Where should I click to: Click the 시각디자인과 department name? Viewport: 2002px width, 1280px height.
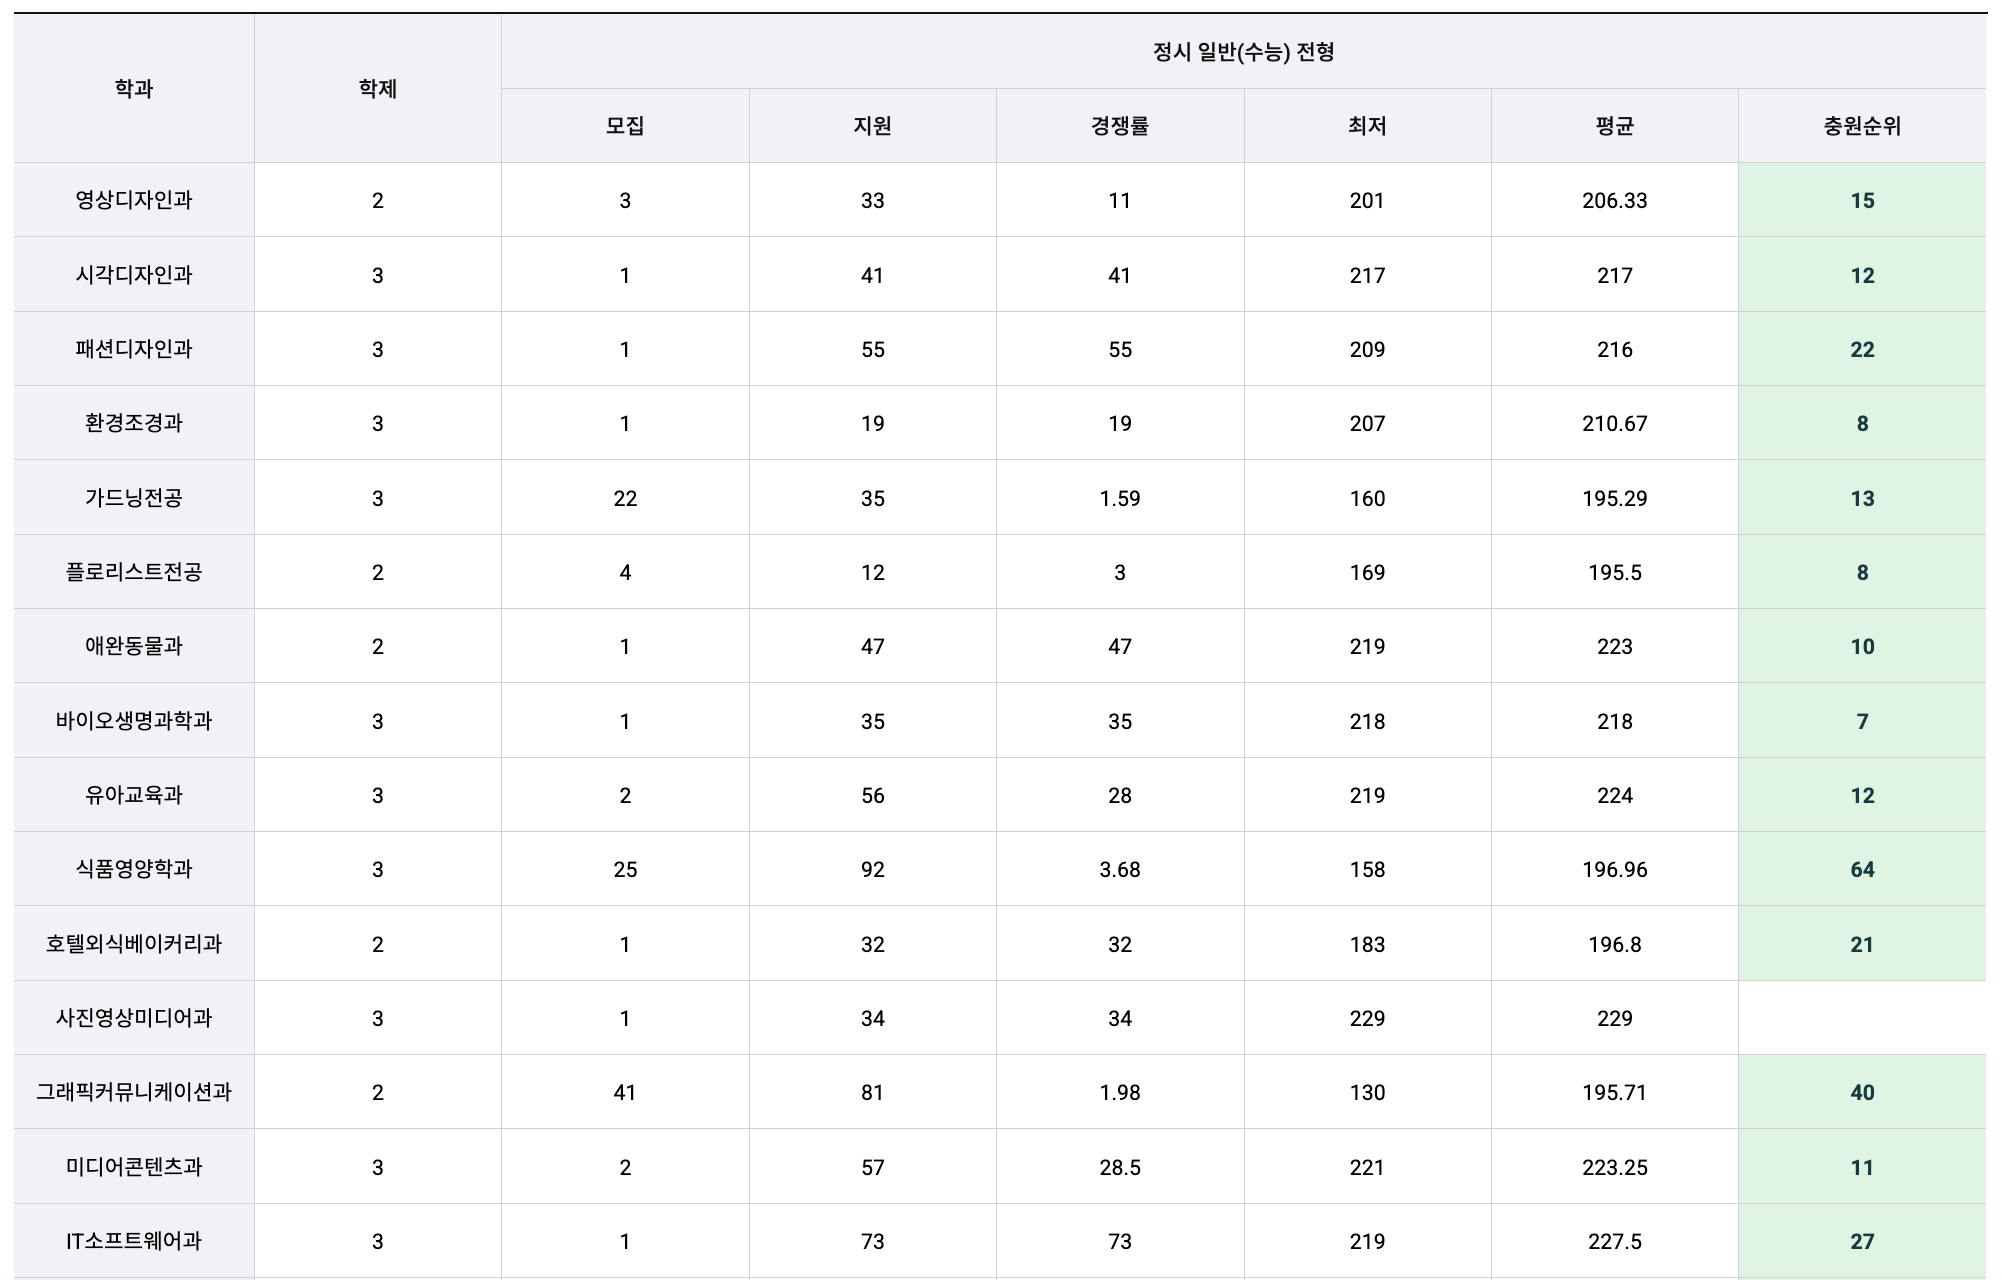130,273
